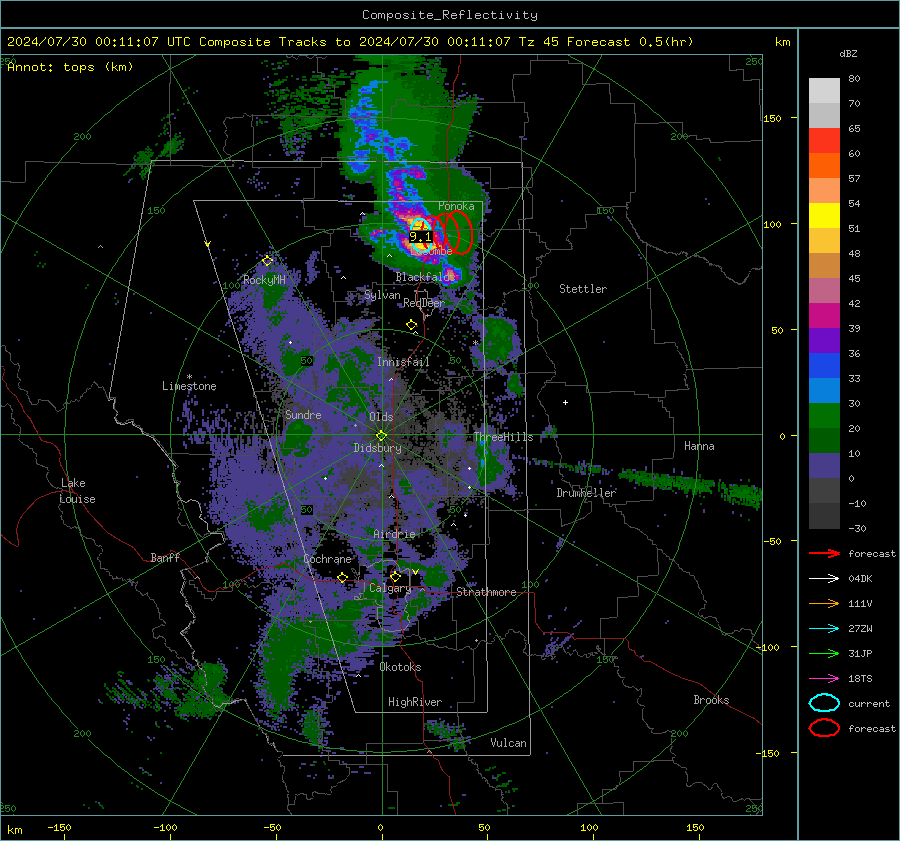Click the yellow diamond marker below RedDeer

point(411,325)
